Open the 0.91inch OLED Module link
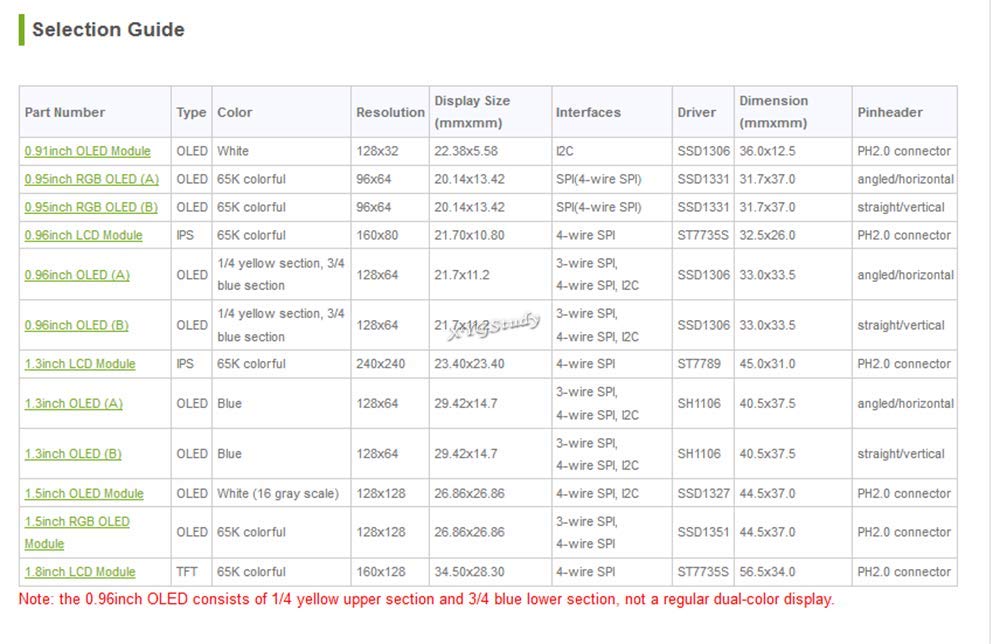The image size is (1000, 644). click(x=87, y=151)
